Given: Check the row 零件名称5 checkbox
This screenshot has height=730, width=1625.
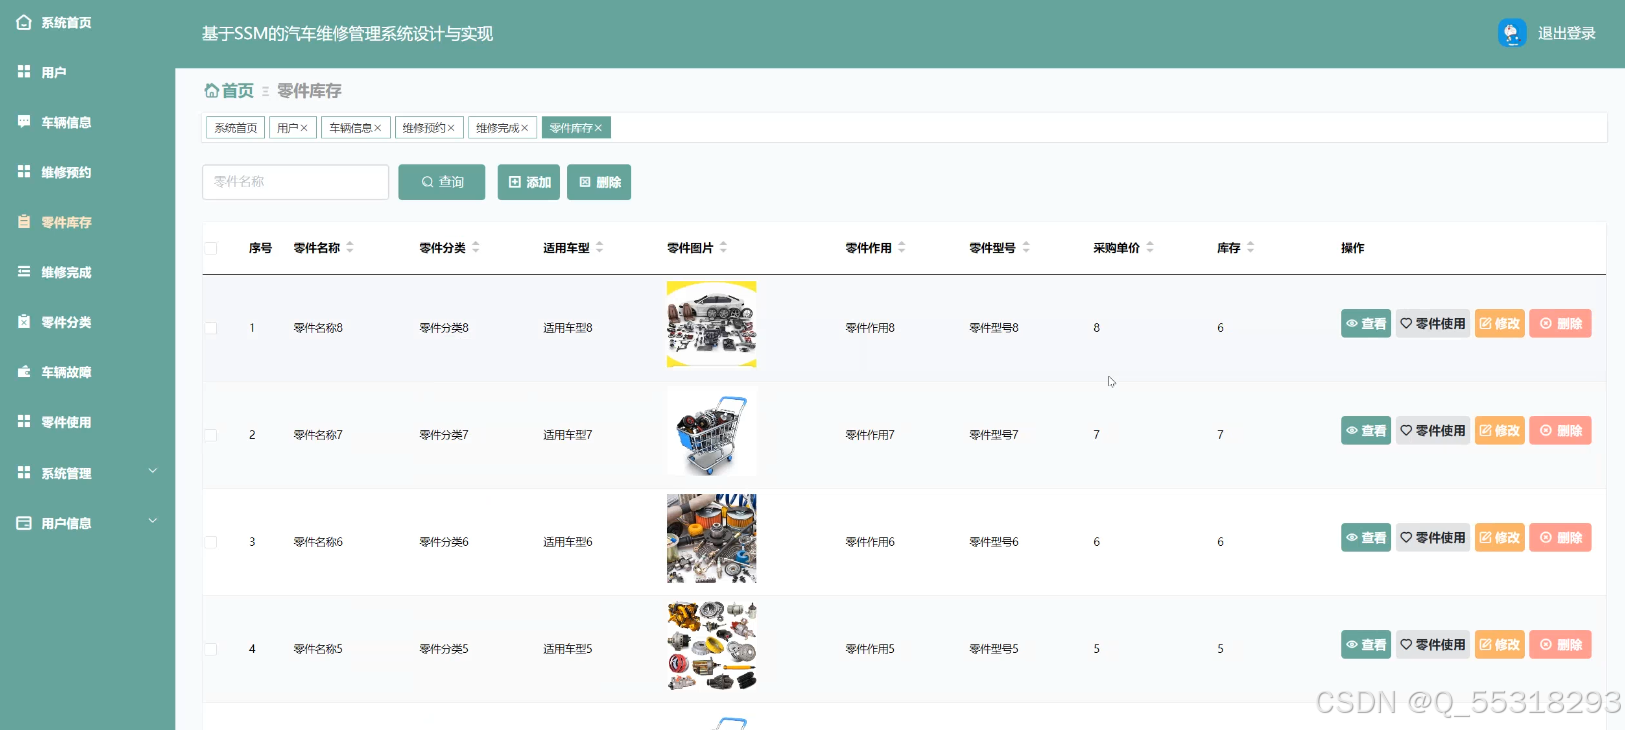Looking at the screenshot, I should coord(210,649).
